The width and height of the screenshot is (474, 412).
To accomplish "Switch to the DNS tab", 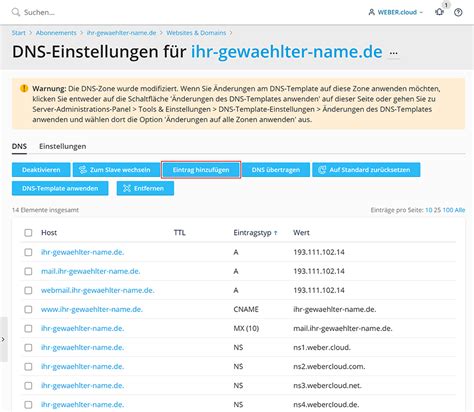I will [19, 146].
